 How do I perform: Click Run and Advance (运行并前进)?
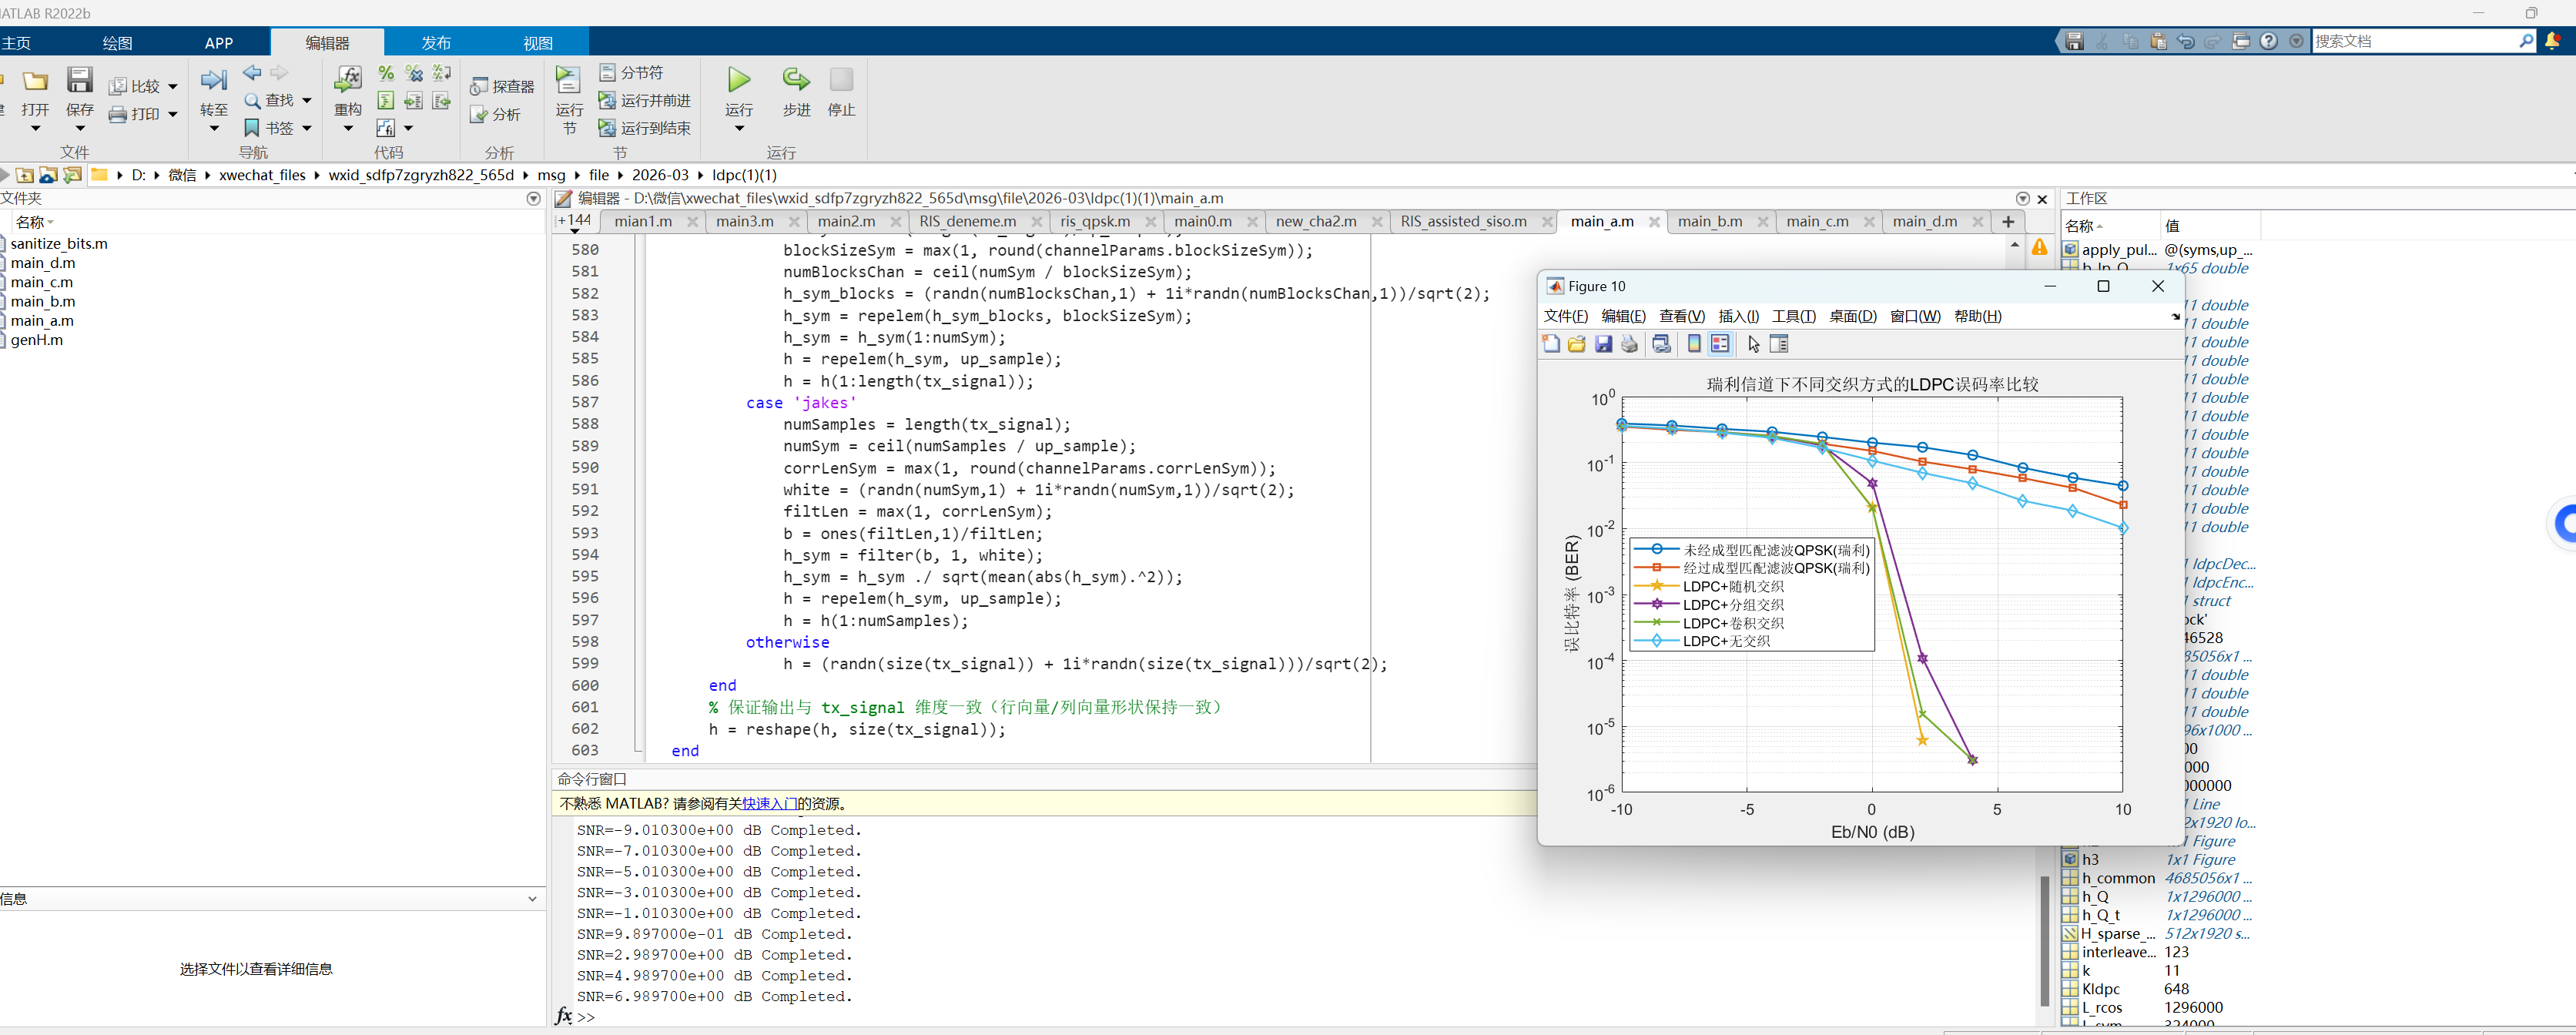[644, 101]
